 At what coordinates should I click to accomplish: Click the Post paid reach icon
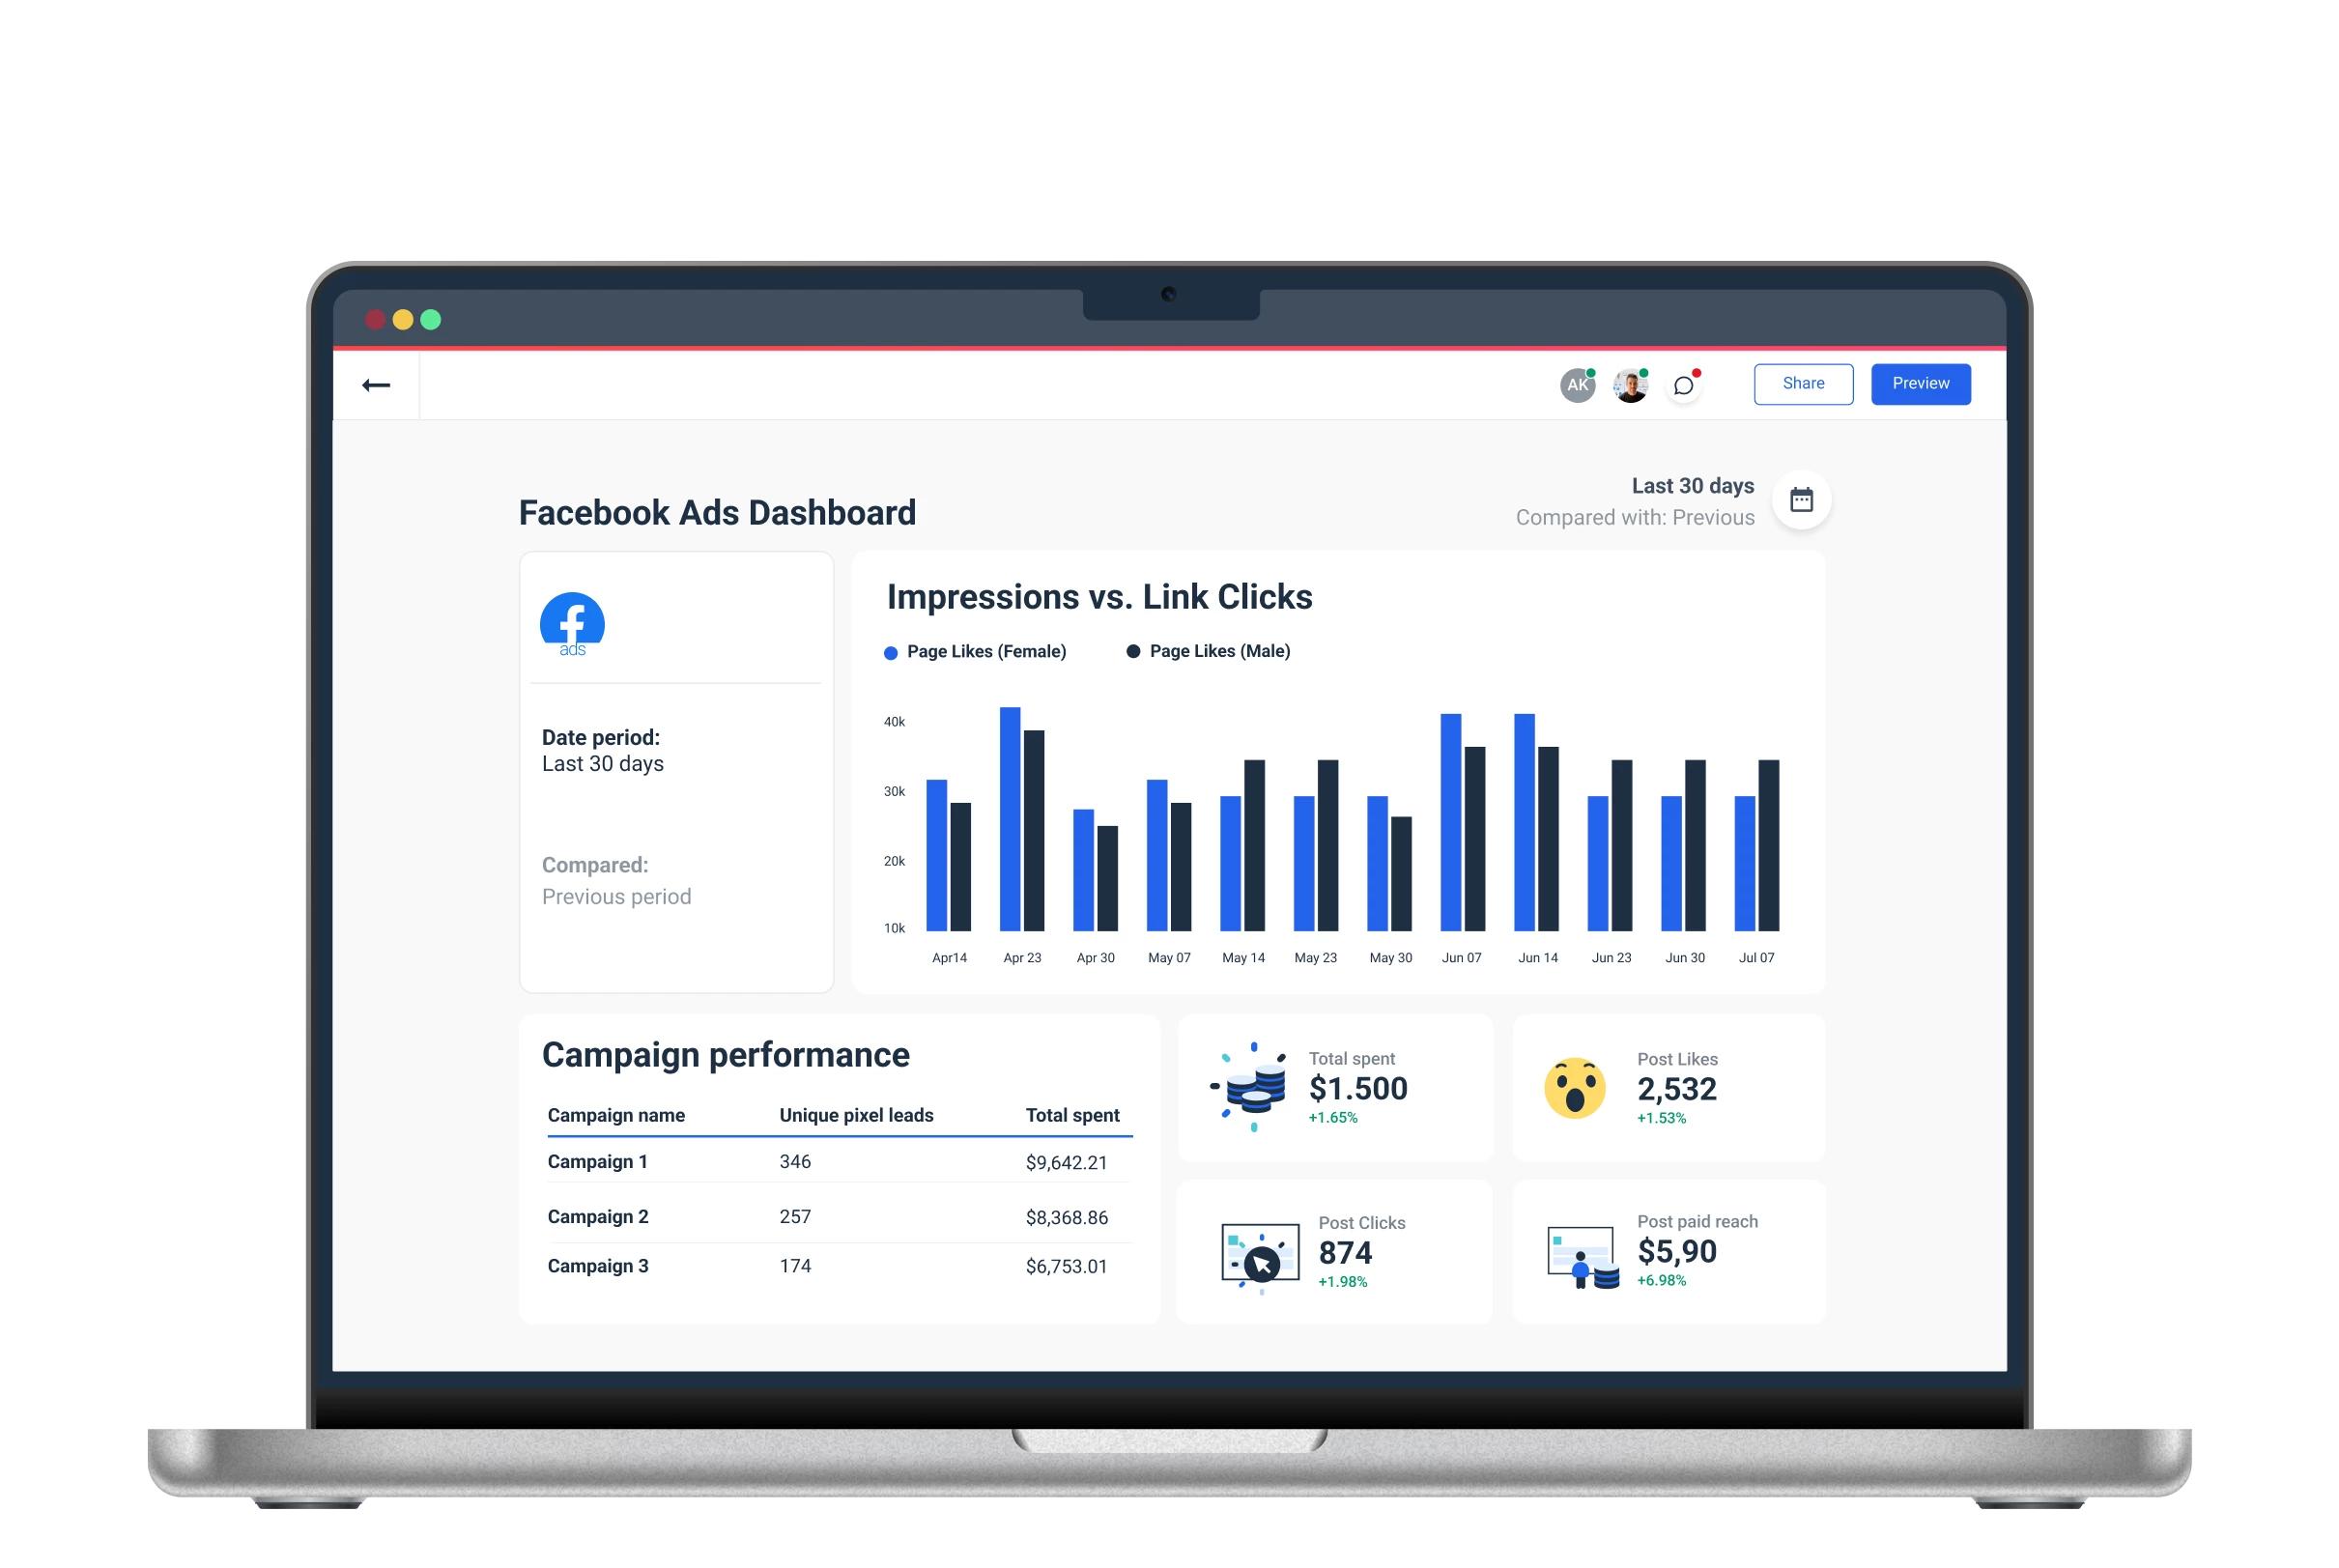pos(1582,1256)
